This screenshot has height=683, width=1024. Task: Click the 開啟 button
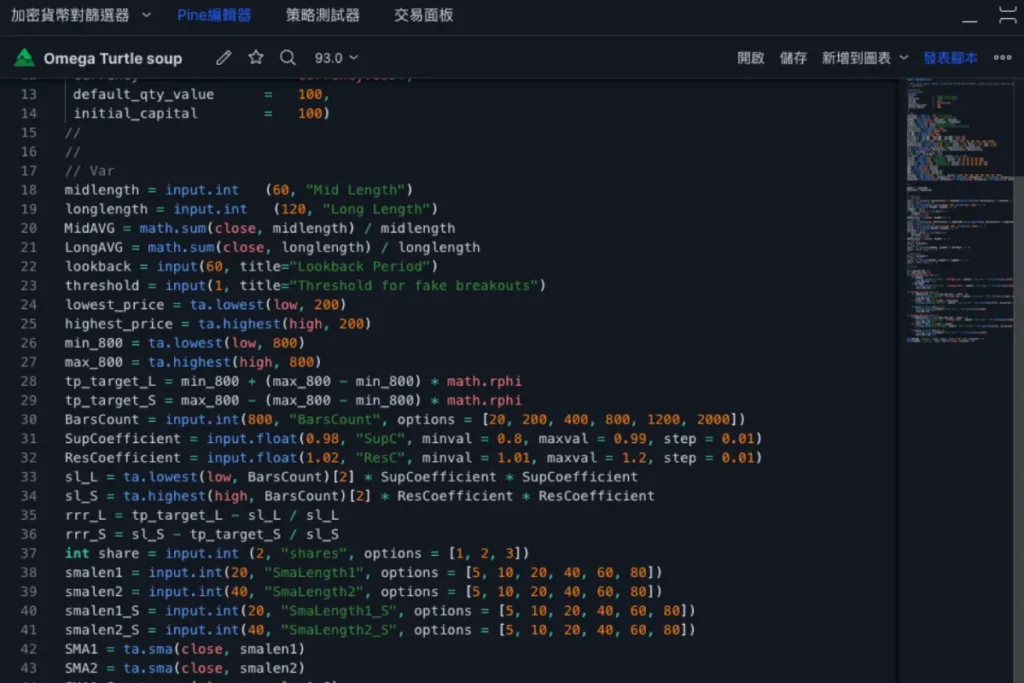coord(750,58)
